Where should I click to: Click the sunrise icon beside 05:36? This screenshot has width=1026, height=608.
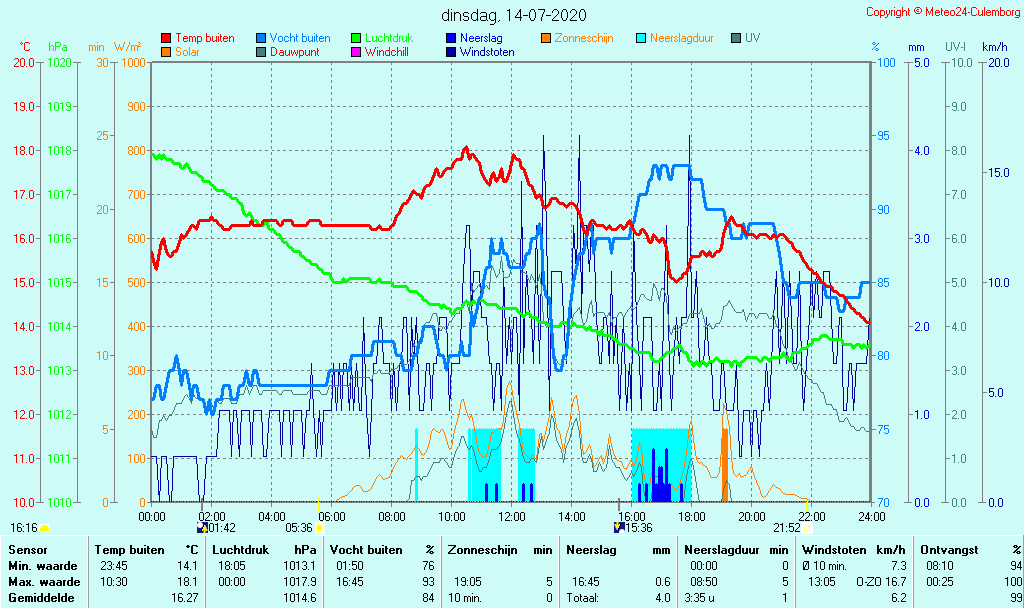(320, 527)
